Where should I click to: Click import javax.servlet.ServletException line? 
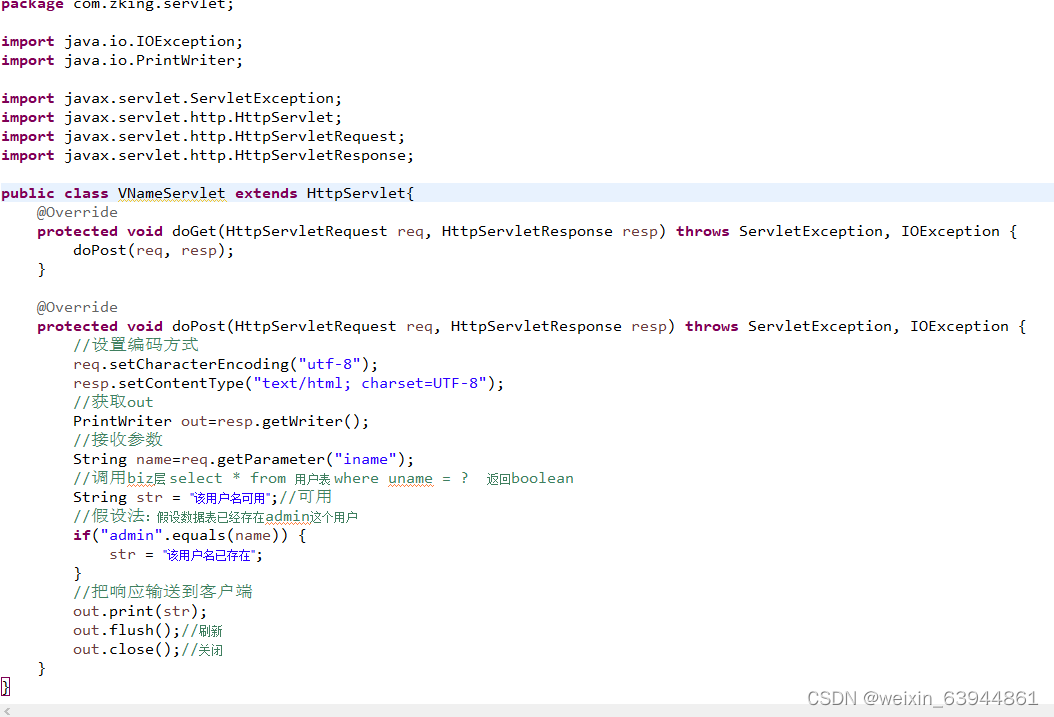(x=171, y=99)
